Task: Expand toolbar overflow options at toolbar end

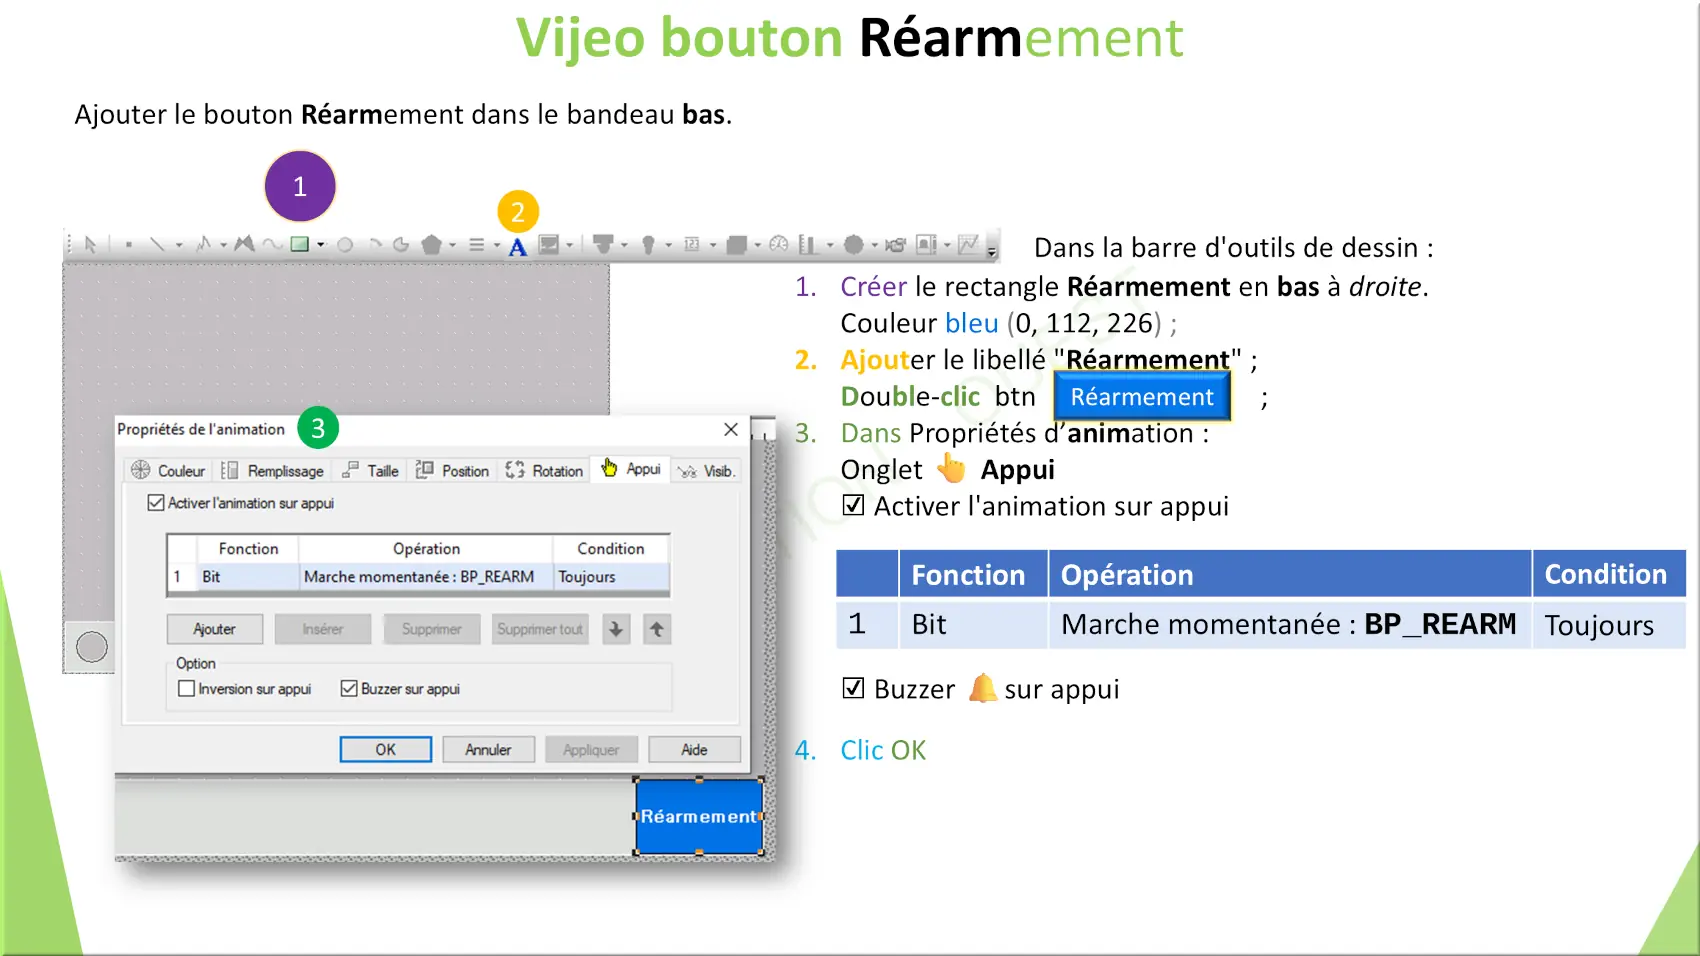Action: [x=992, y=251]
